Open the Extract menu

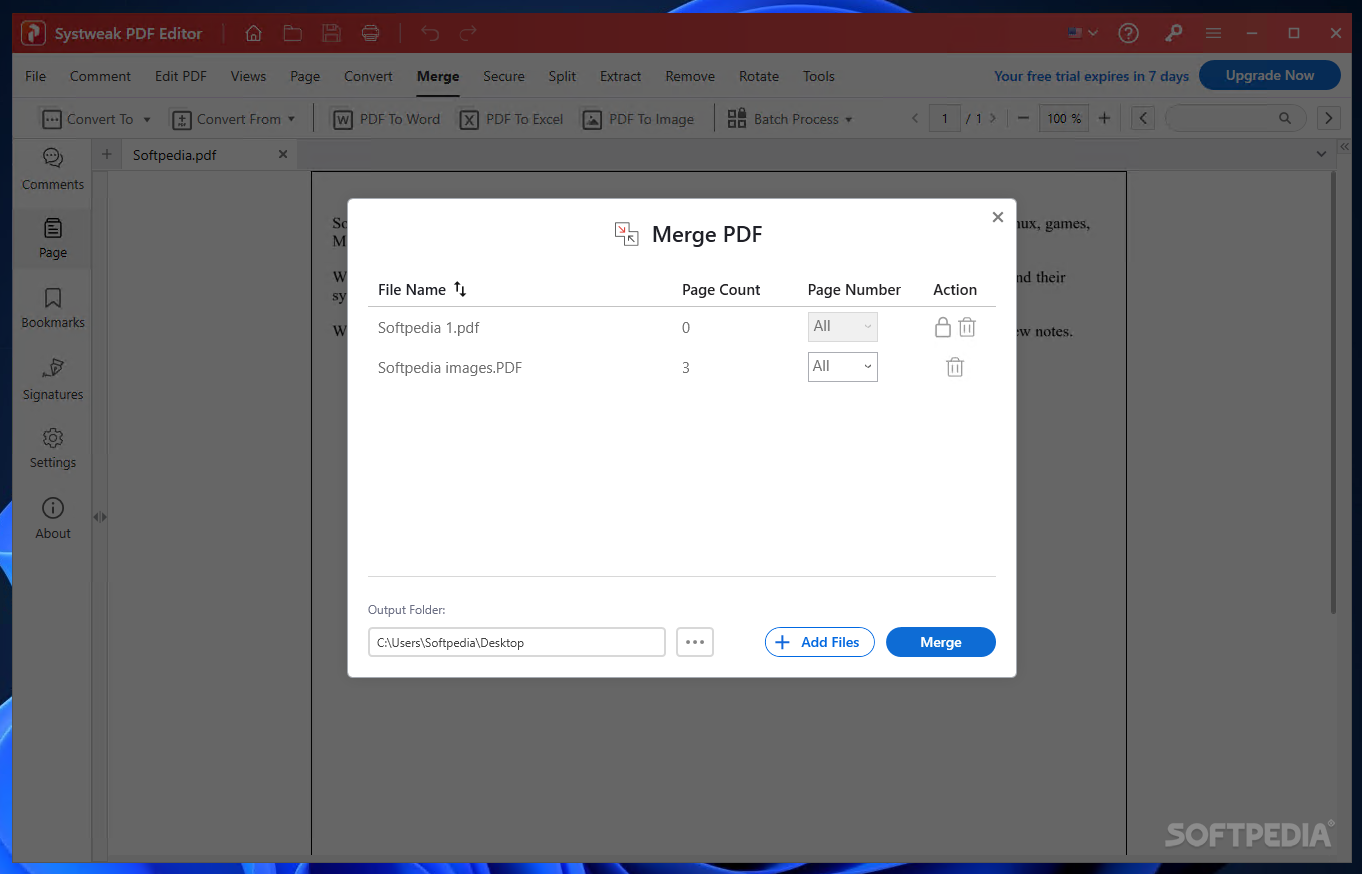coord(621,76)
